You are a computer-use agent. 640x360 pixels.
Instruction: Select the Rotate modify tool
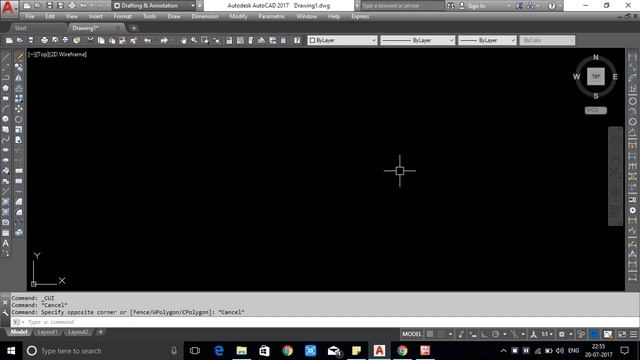click(19, 119)
